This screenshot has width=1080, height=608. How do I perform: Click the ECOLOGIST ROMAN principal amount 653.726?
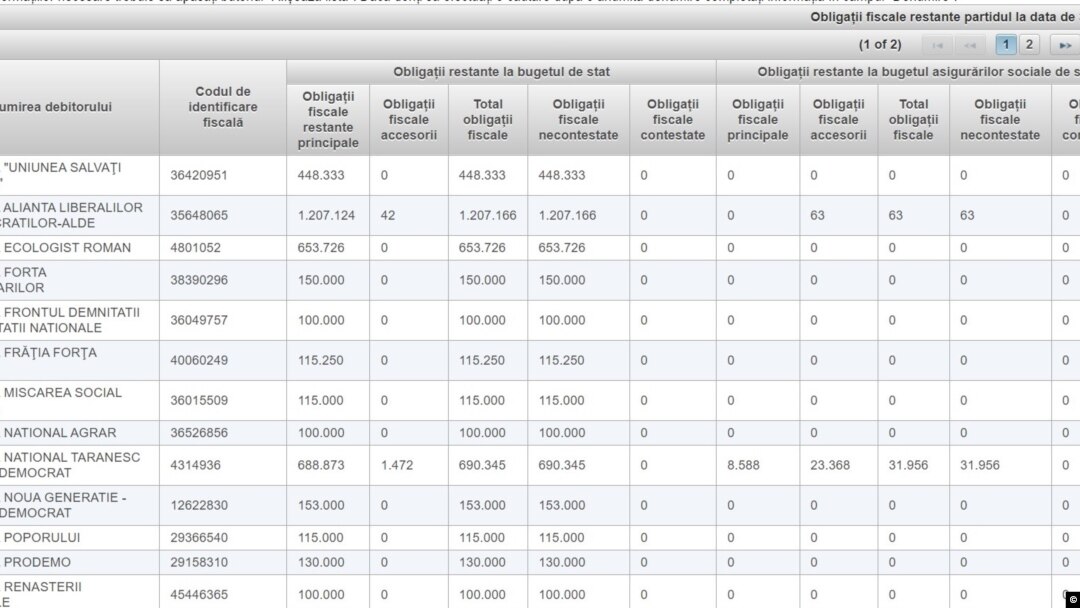[x=321, y=248]
